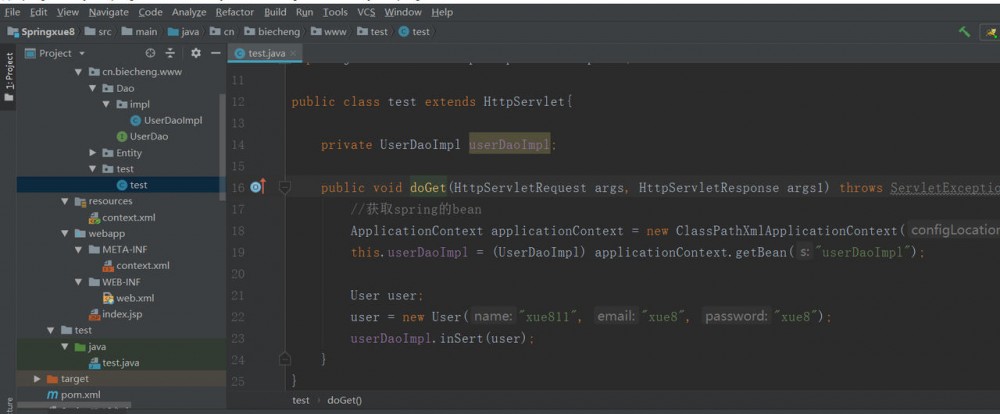
Task: Click the main breadcrumb folder
Action: click(x=139, y=31)
